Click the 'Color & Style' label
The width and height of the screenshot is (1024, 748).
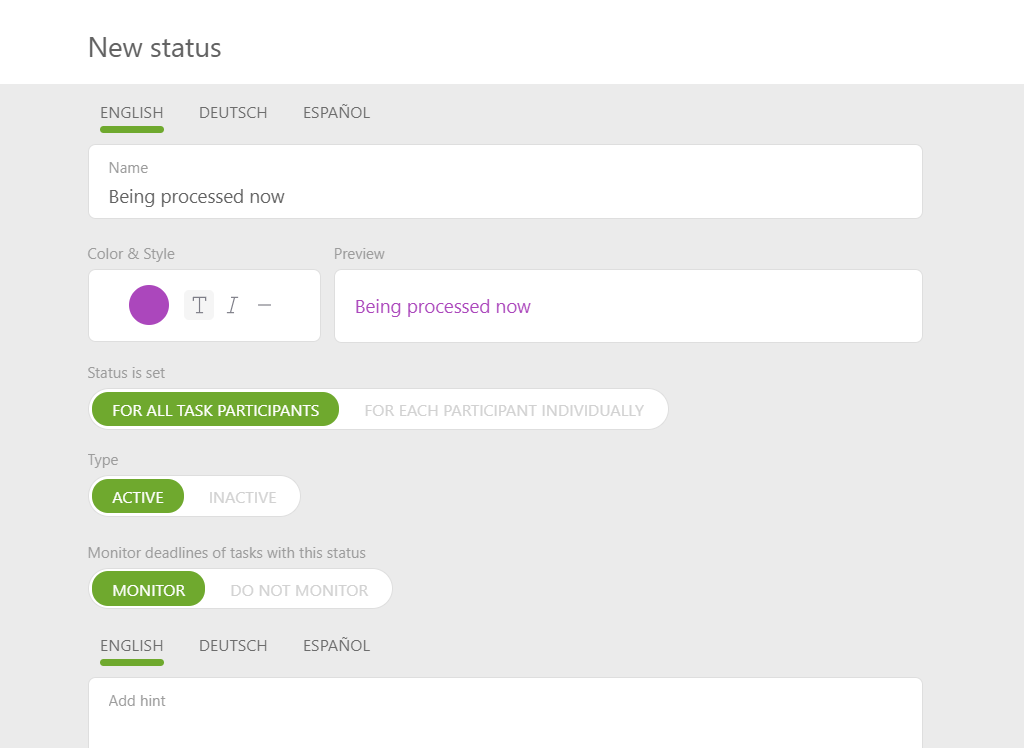coord(131,253)
